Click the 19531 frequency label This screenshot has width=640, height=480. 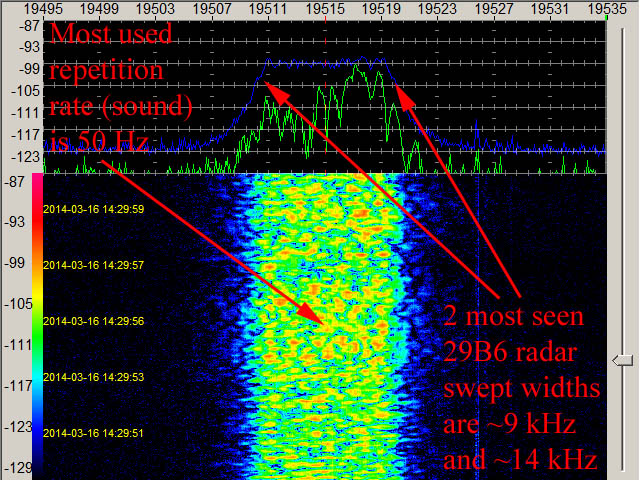point(550,9)
